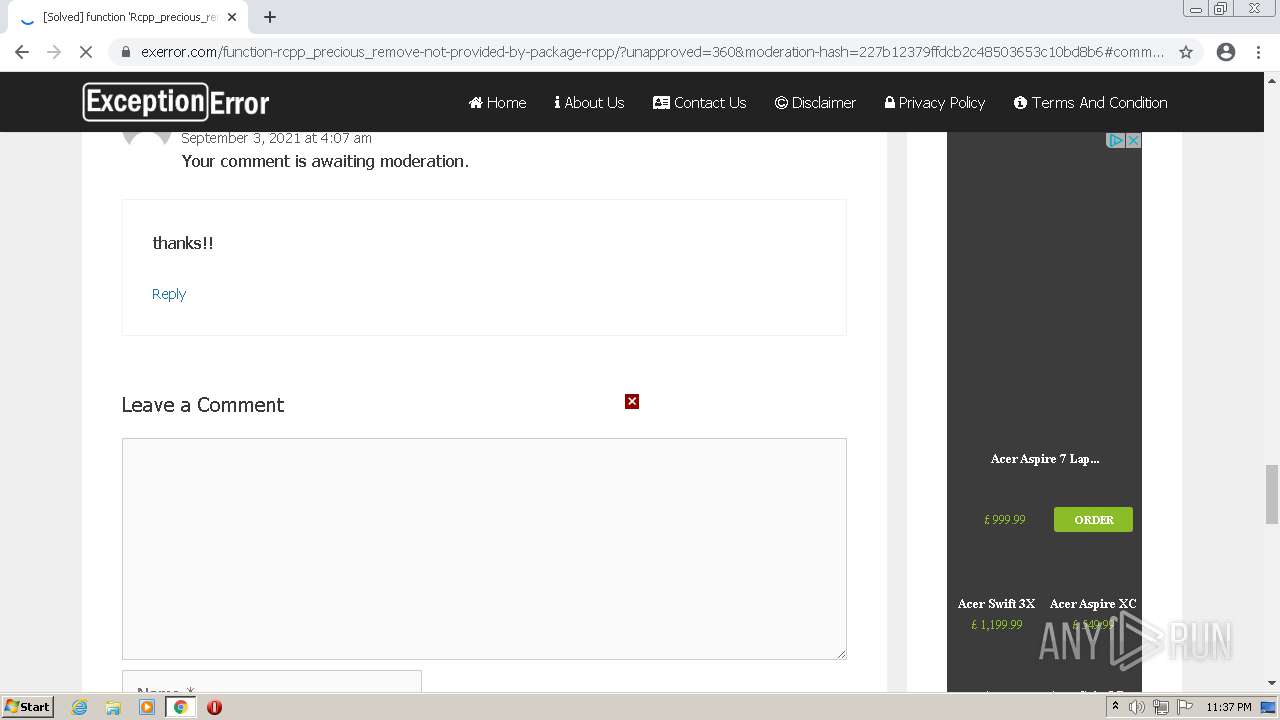This screenshot has height=720, width=1280.
Task: Stop loading the page
Action: coord(86,52)
